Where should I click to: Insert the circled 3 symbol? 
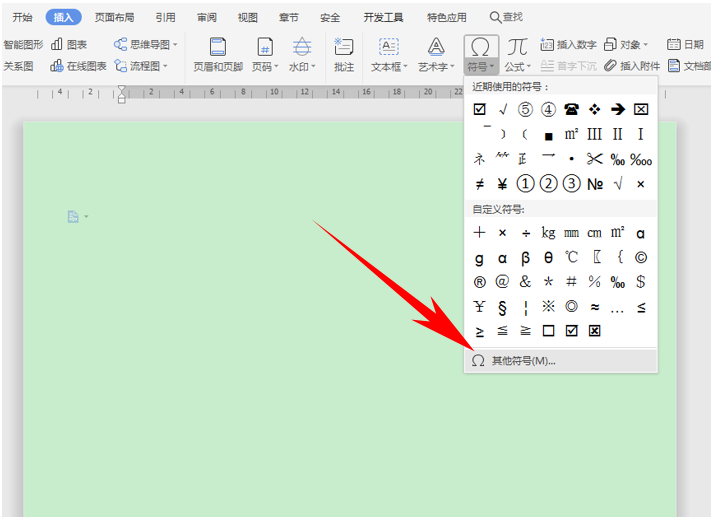tap(571, 184)
